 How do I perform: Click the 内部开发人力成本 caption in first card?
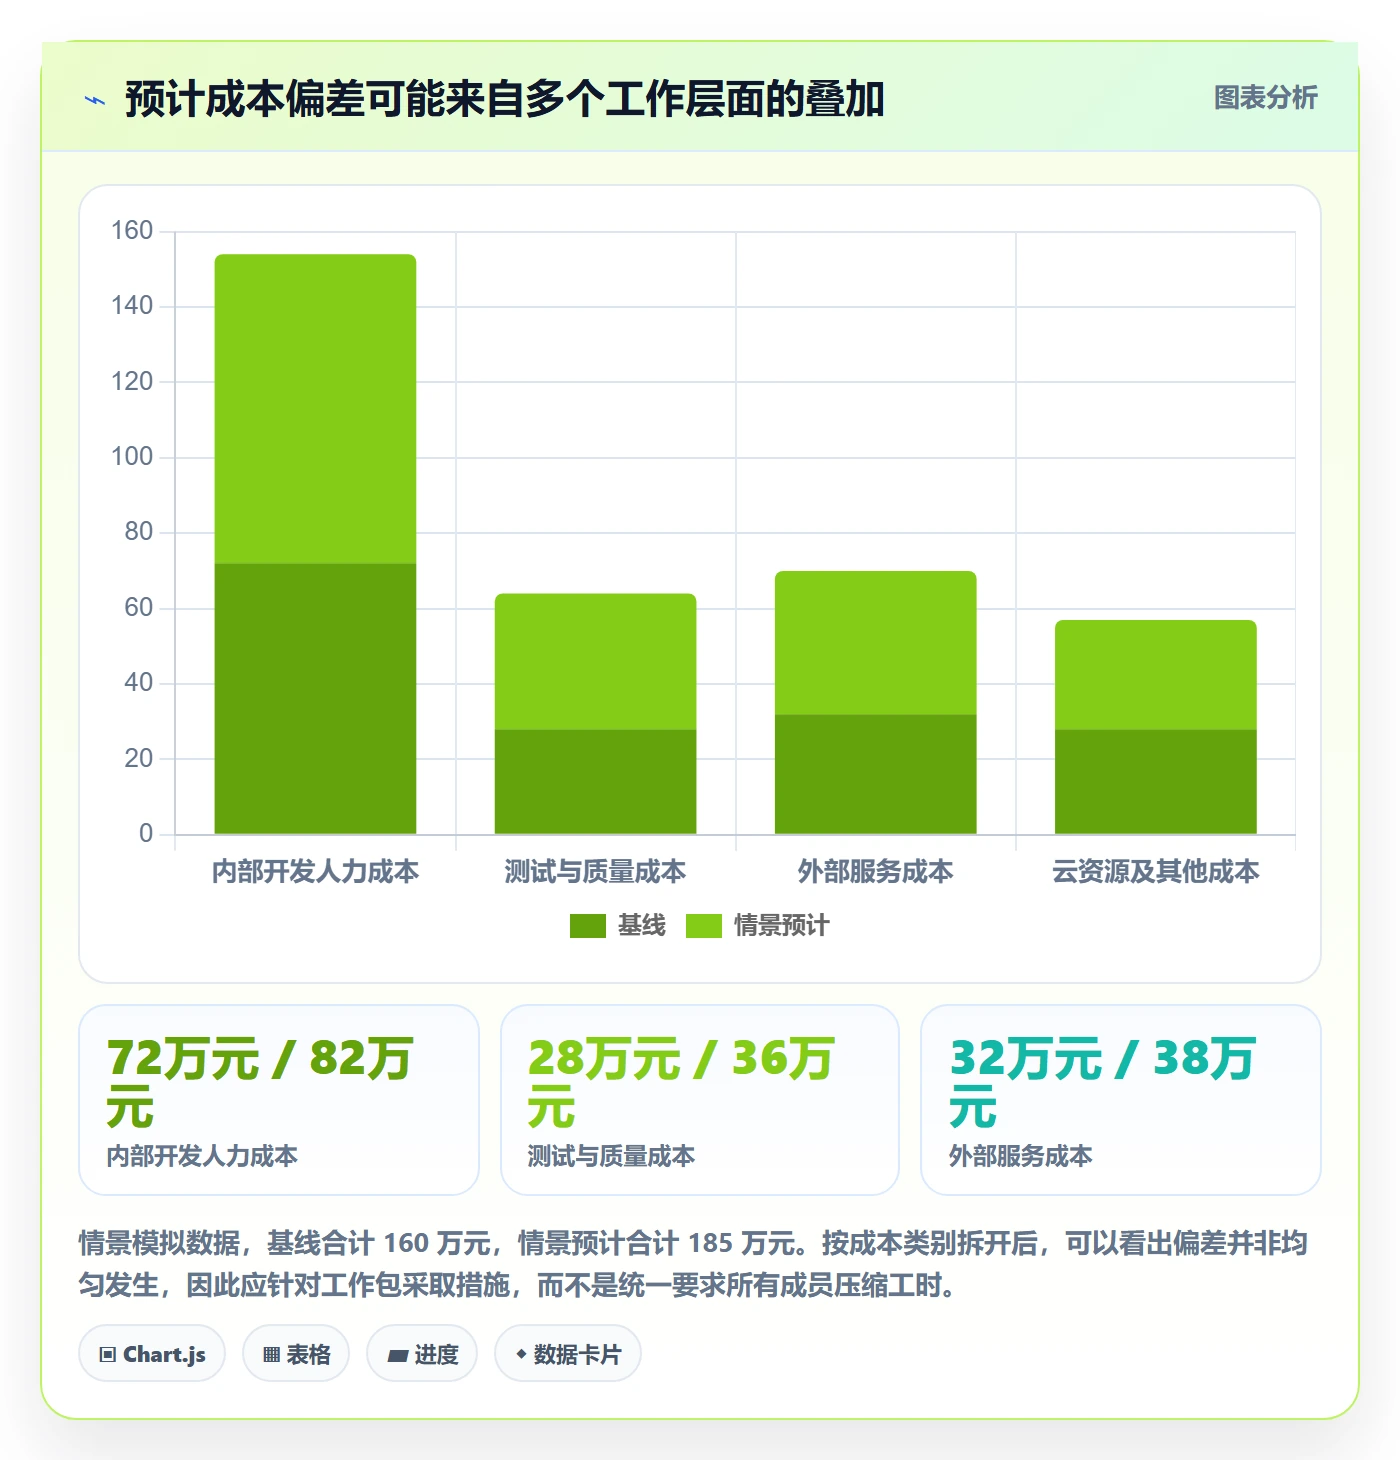tap(202, 1156)
